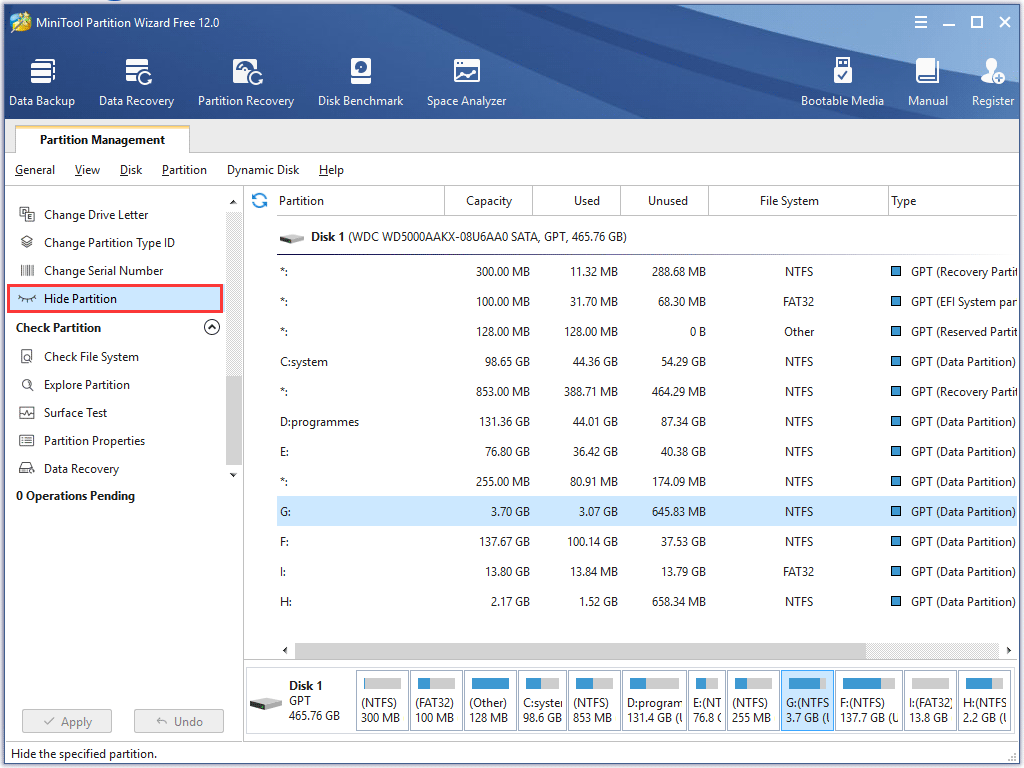The image size is (1024, 768).
Task: Open the Dynamic Disk menu
Action: (x=263, y=170)
